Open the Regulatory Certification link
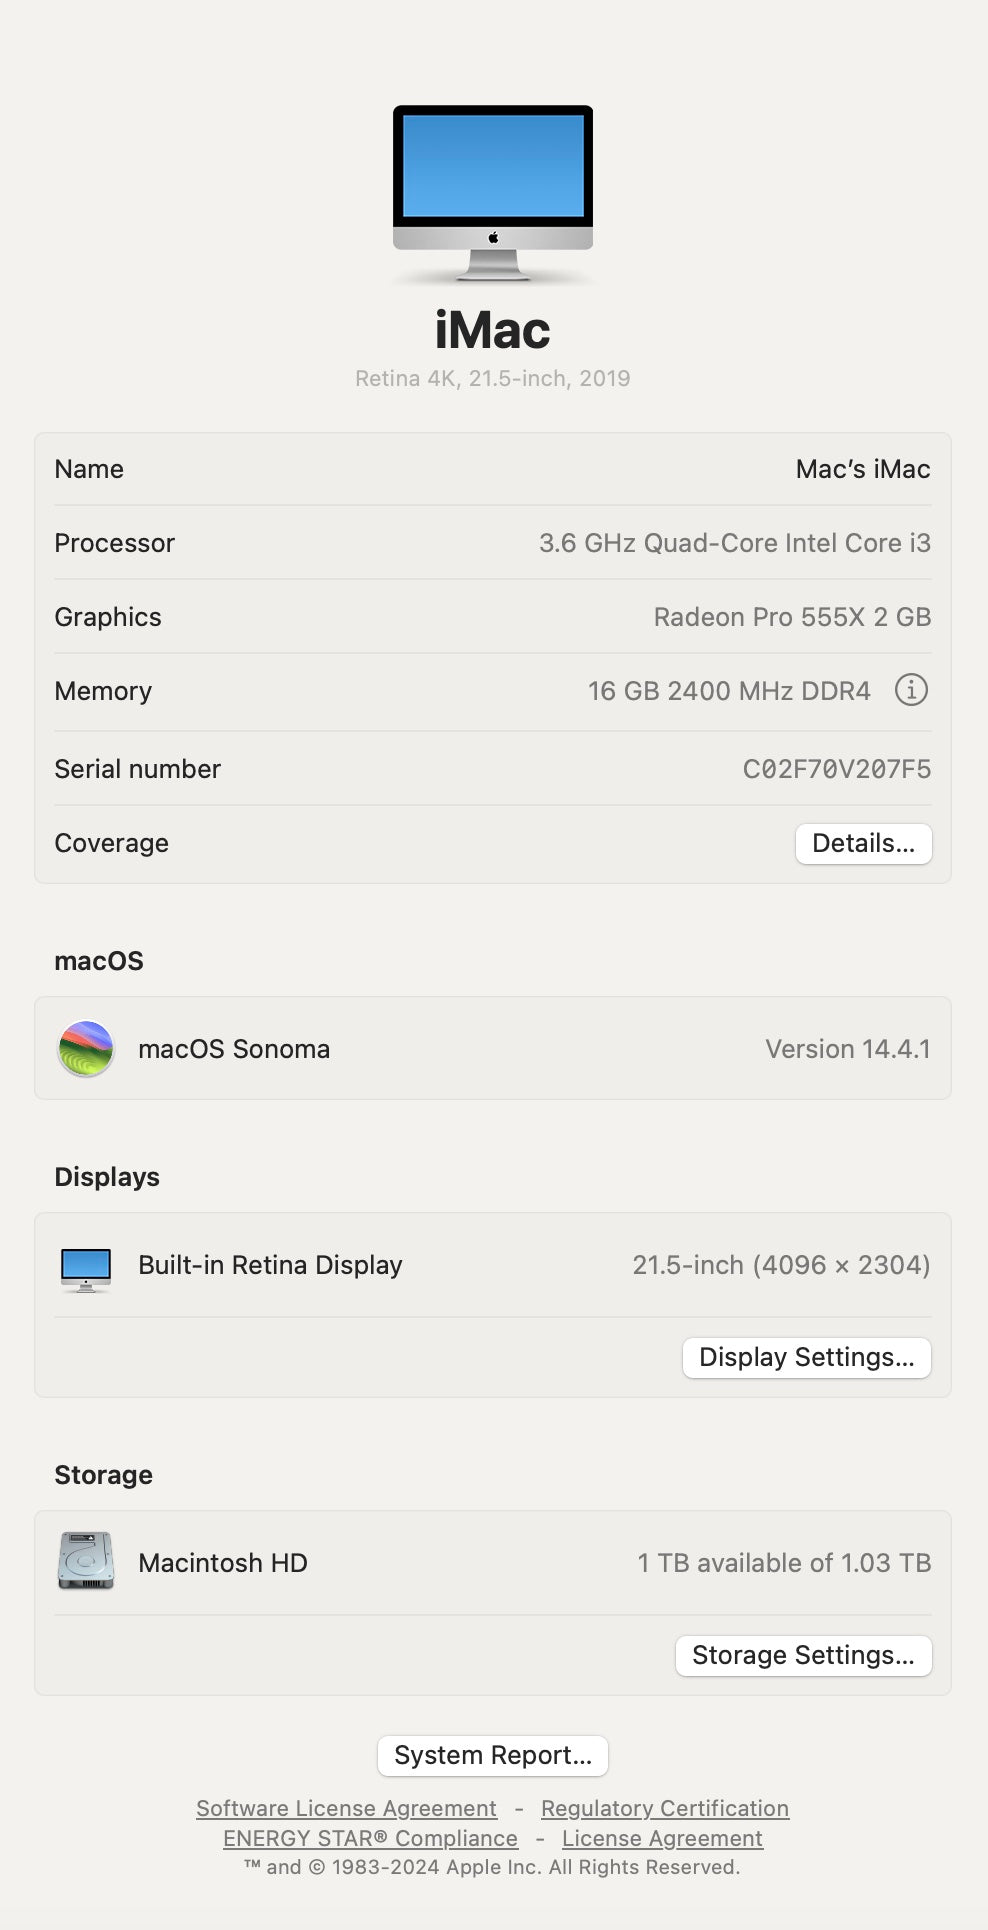988x1930 pixels. [665, 1808]
